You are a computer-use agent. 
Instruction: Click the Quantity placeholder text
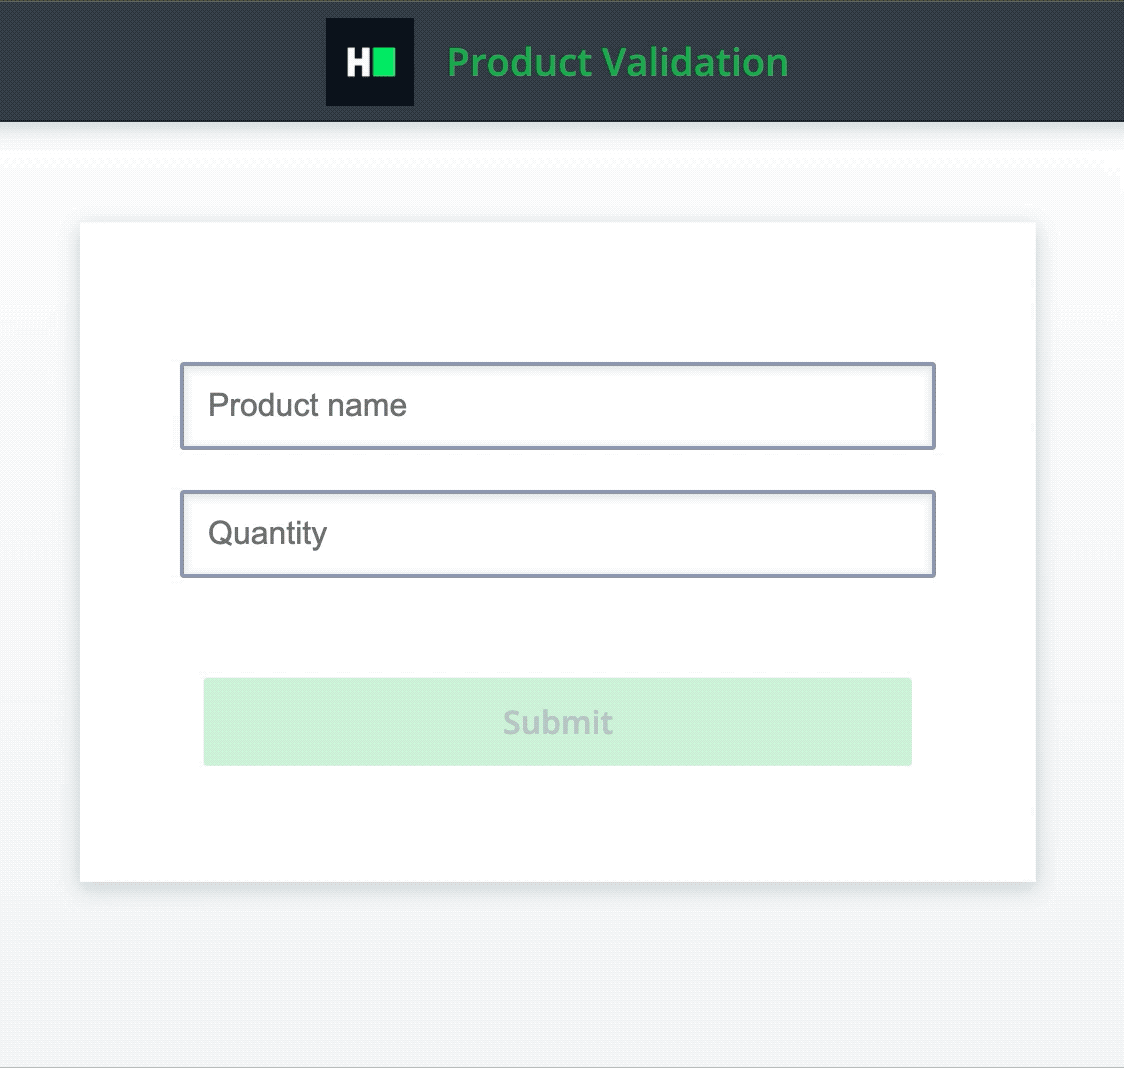click(267, 534)
